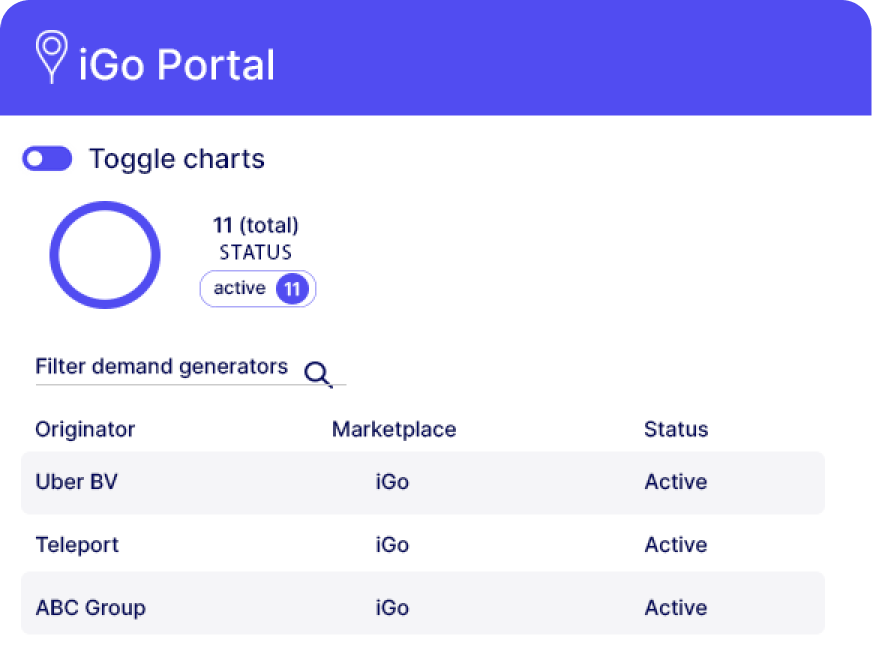Click the iGo Portal title
Viewport: 872px width, 671px height.
coord(176,65)
